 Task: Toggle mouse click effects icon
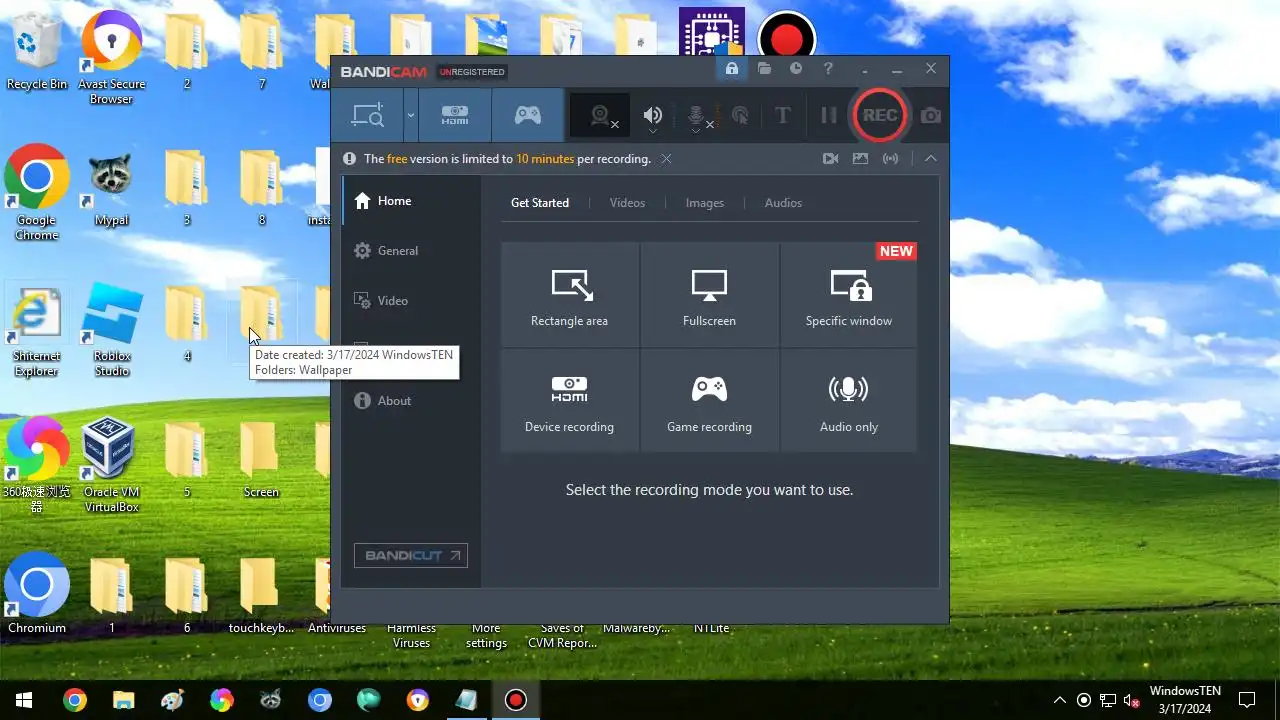click(x=740, y=115)
